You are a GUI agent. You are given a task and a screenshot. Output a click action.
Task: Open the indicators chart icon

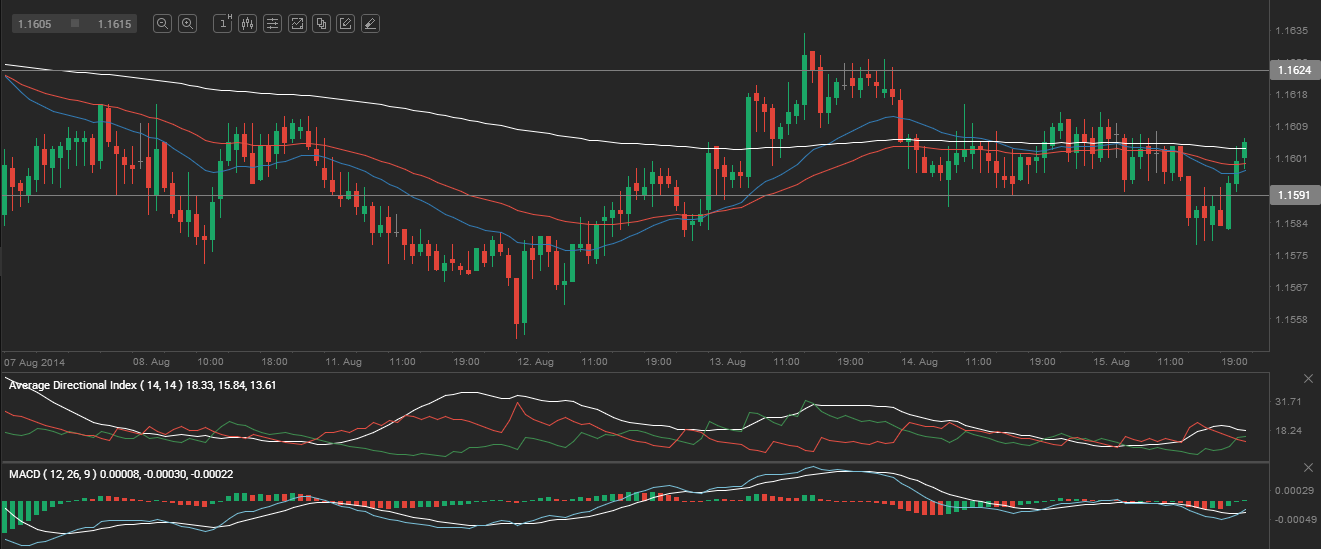297,23
